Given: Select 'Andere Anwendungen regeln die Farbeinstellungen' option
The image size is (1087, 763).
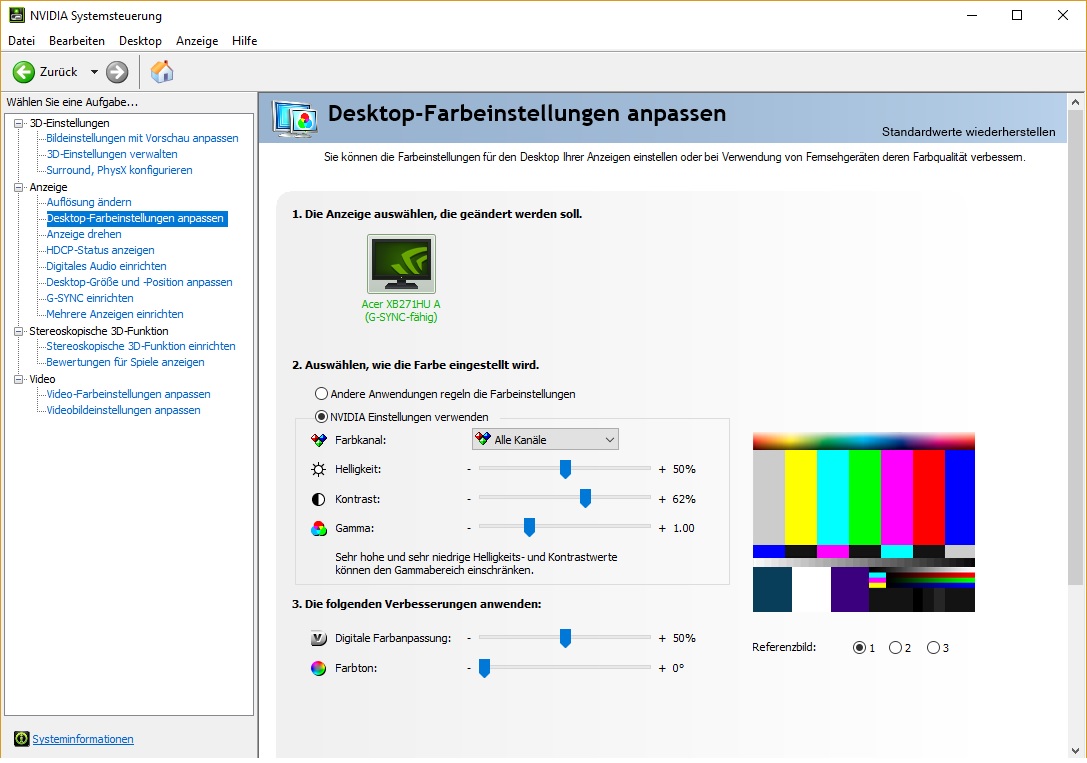Looking at the screenshot, I should click(320, 394).
